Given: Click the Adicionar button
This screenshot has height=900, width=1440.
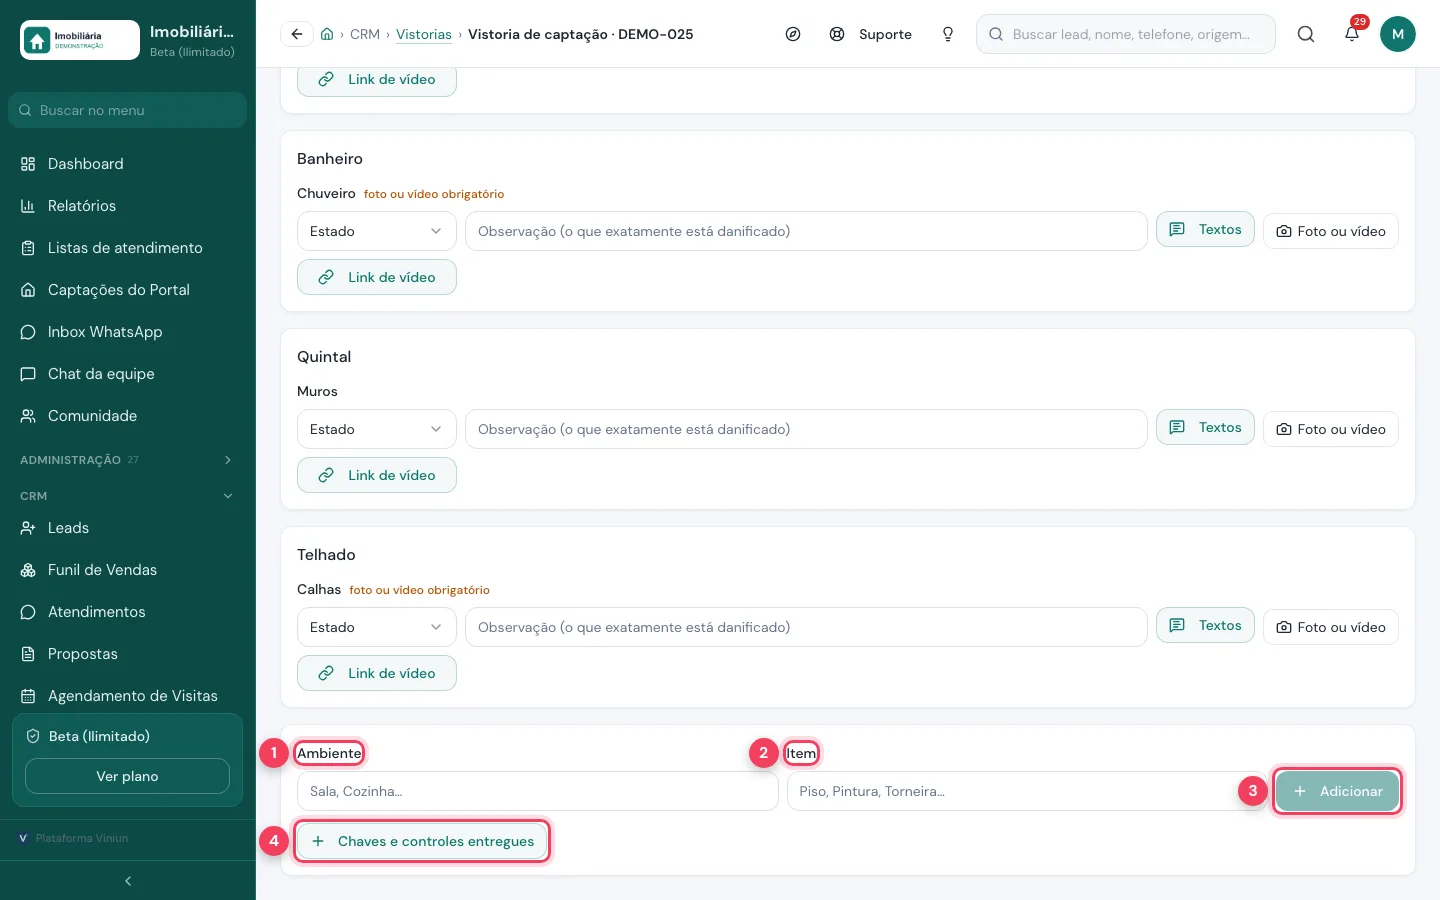Looking at the screenshot, I should pyautogui.click(x=1337, y=791).
